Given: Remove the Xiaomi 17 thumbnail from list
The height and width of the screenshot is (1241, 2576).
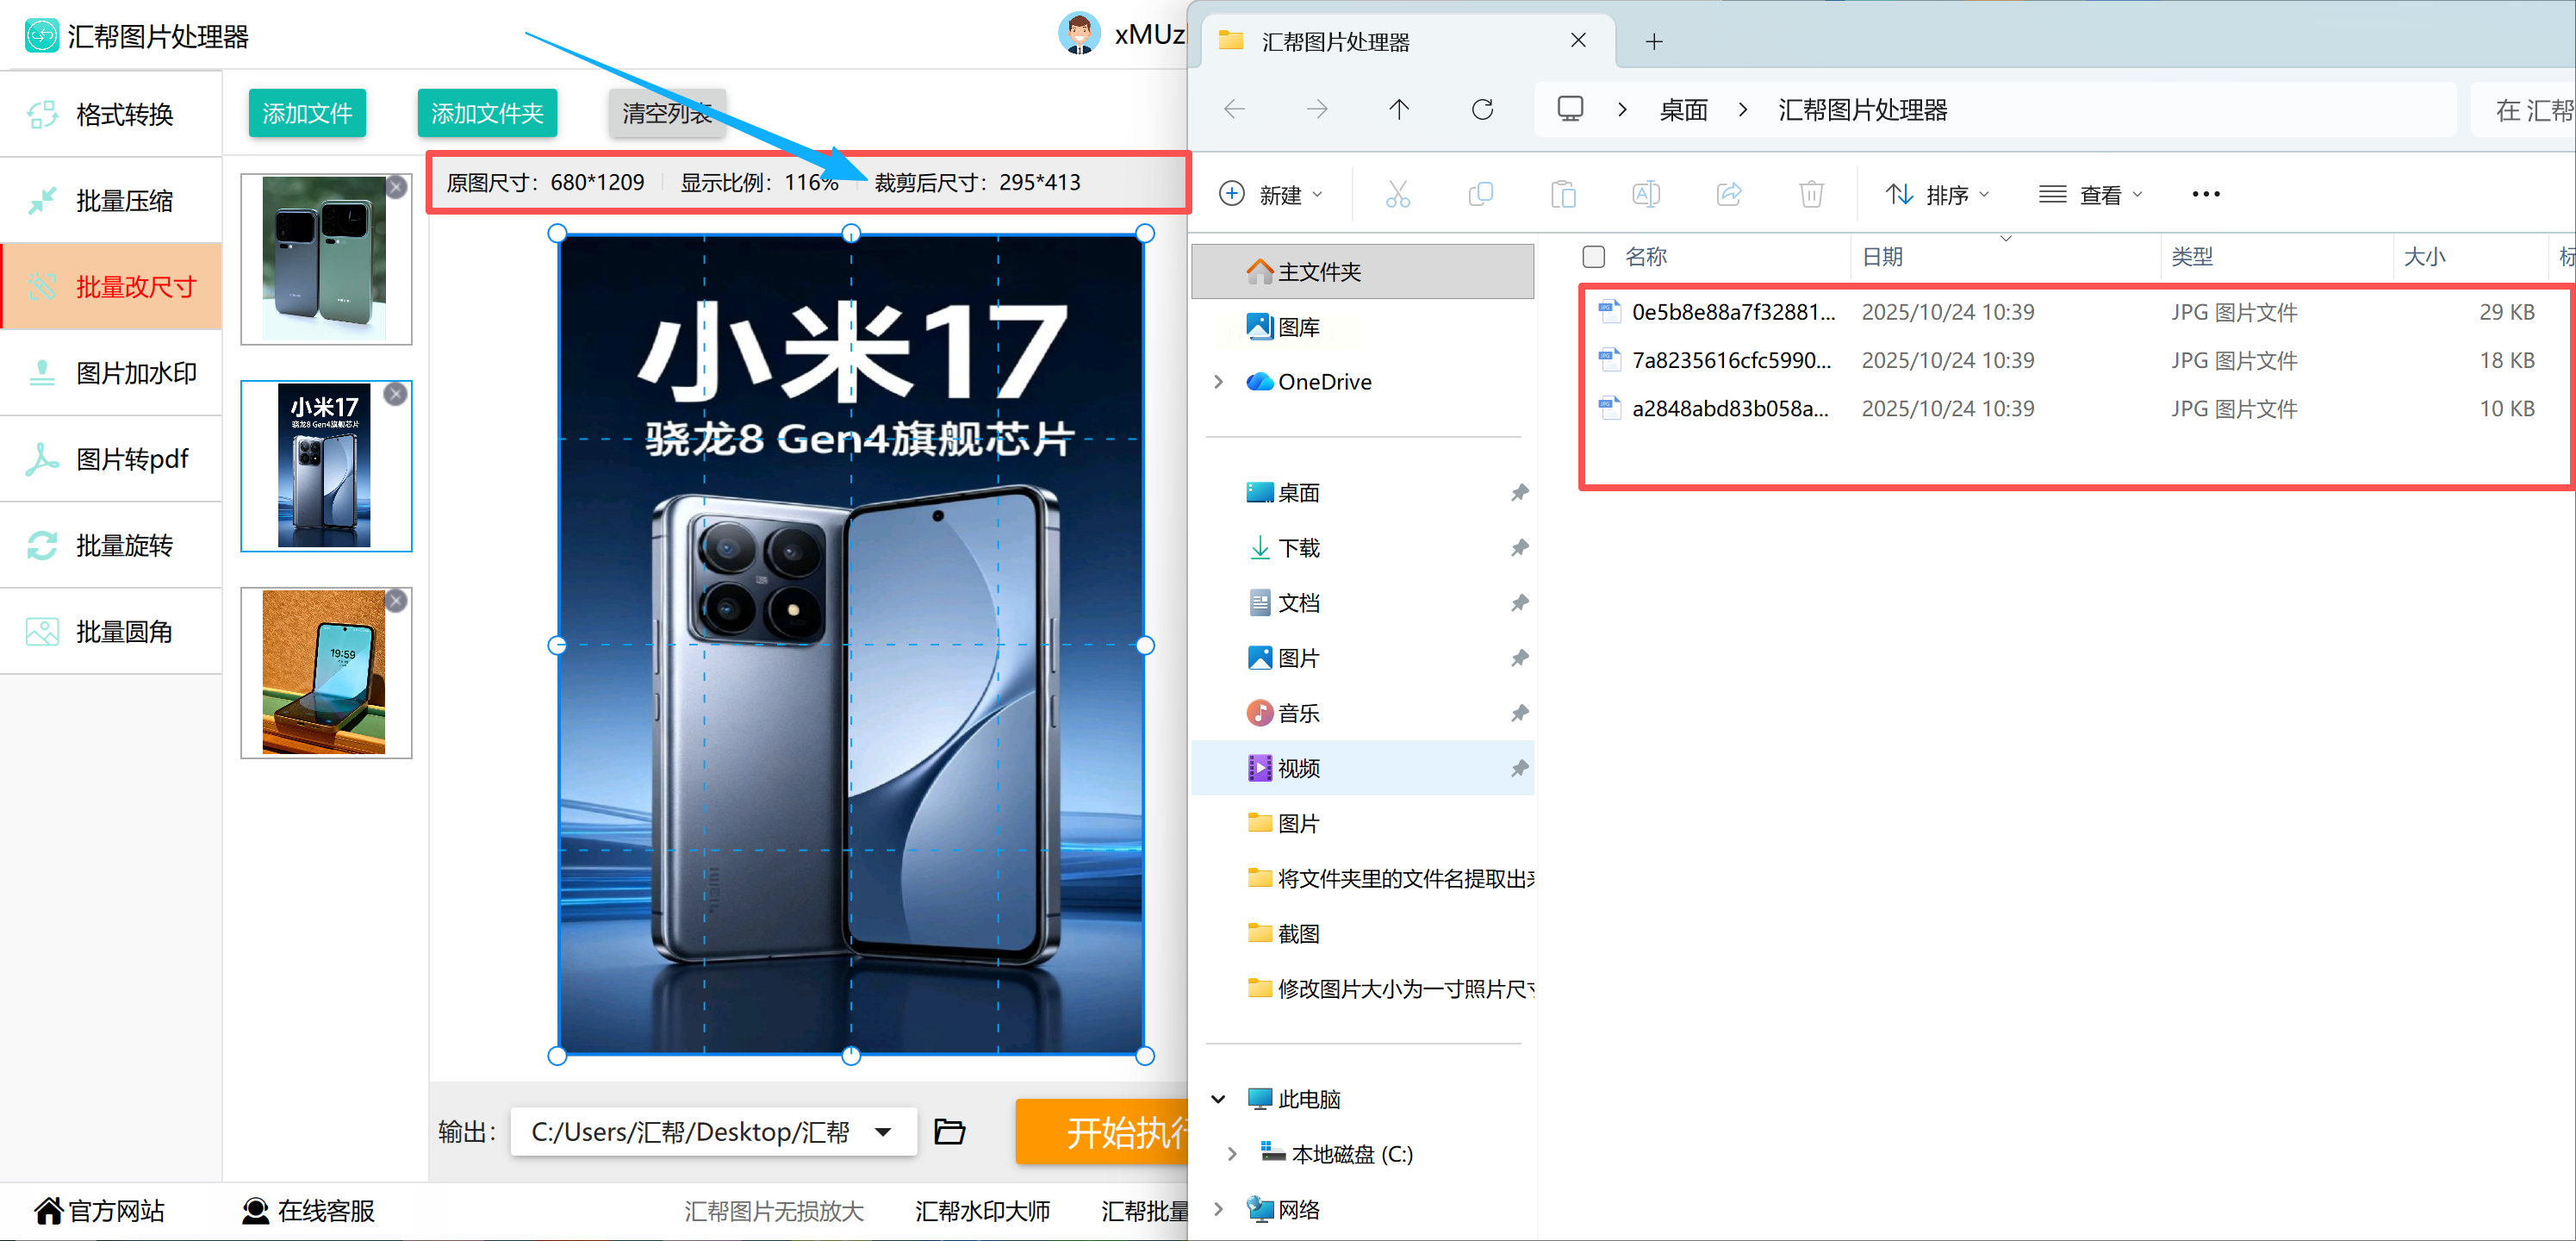Looking at the screenshot, I should 396,394.
